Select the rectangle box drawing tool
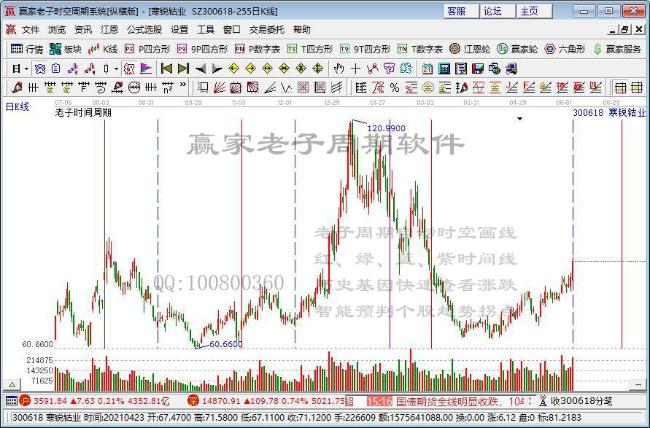The width and height of the screenshot is (650, 428). 203,88
